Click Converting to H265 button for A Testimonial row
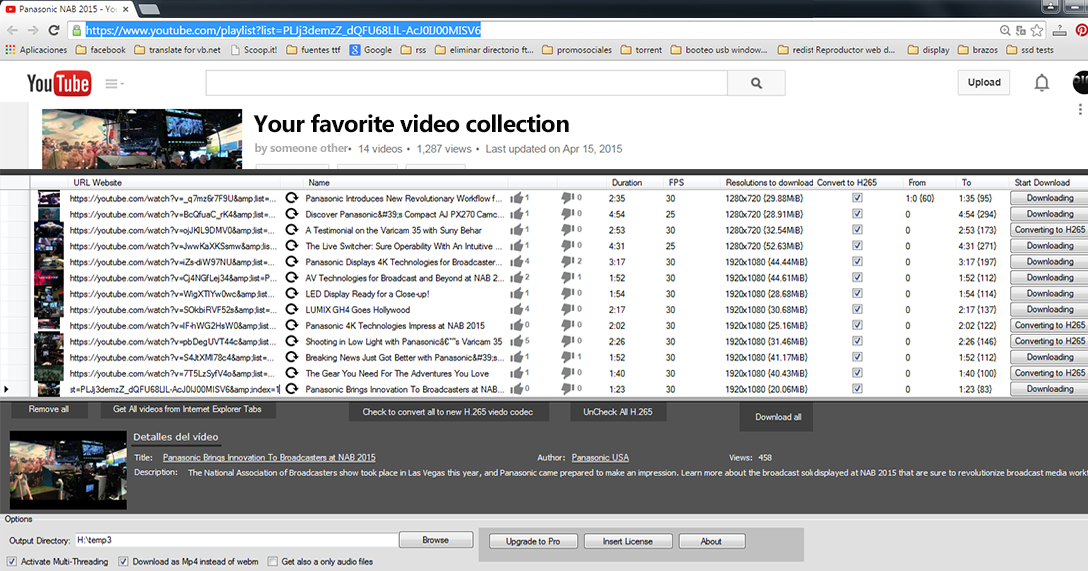 [1049, 230]
